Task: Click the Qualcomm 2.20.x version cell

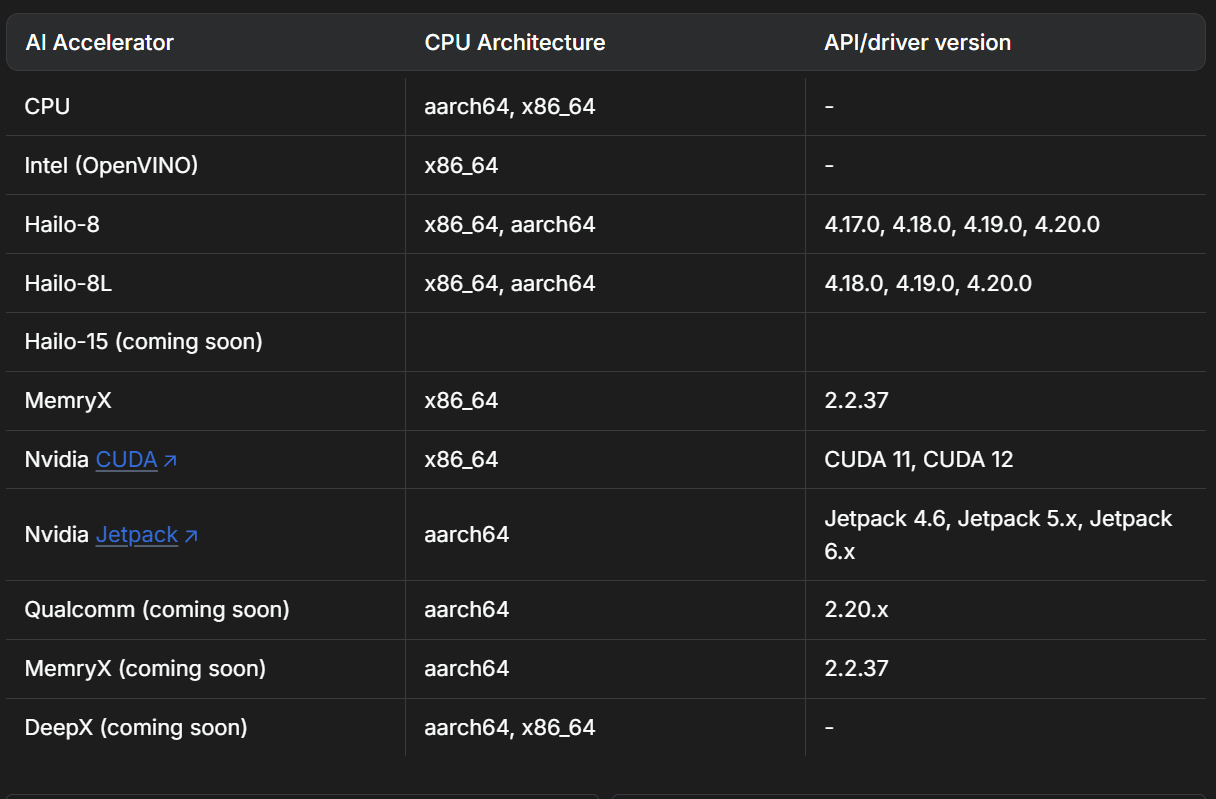Action: pos(856,609)
